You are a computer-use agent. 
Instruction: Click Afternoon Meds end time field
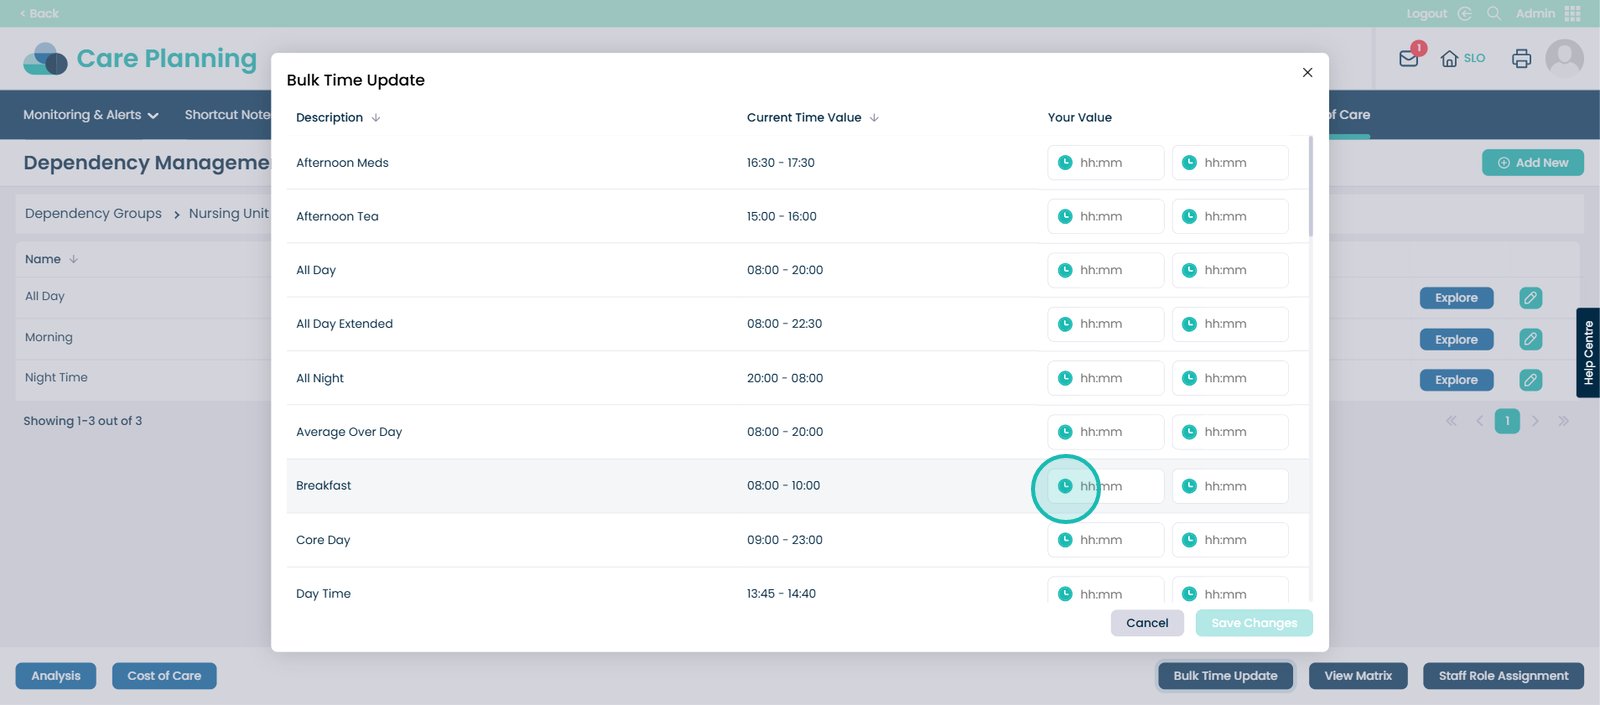(x=1230, y=163)
